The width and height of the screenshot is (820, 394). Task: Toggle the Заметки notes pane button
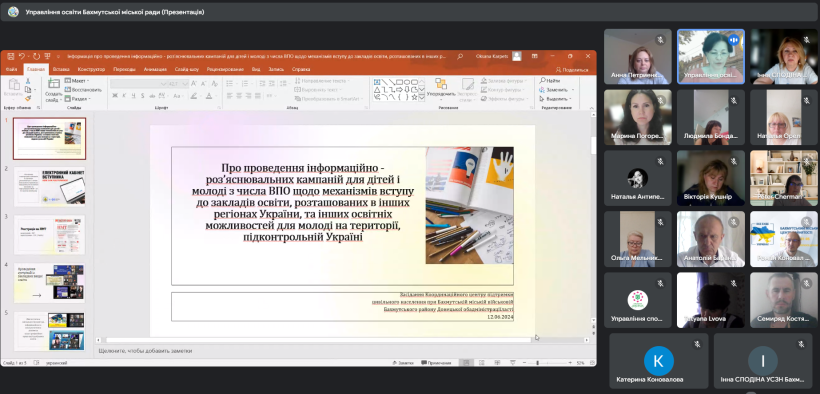(402, 363)
